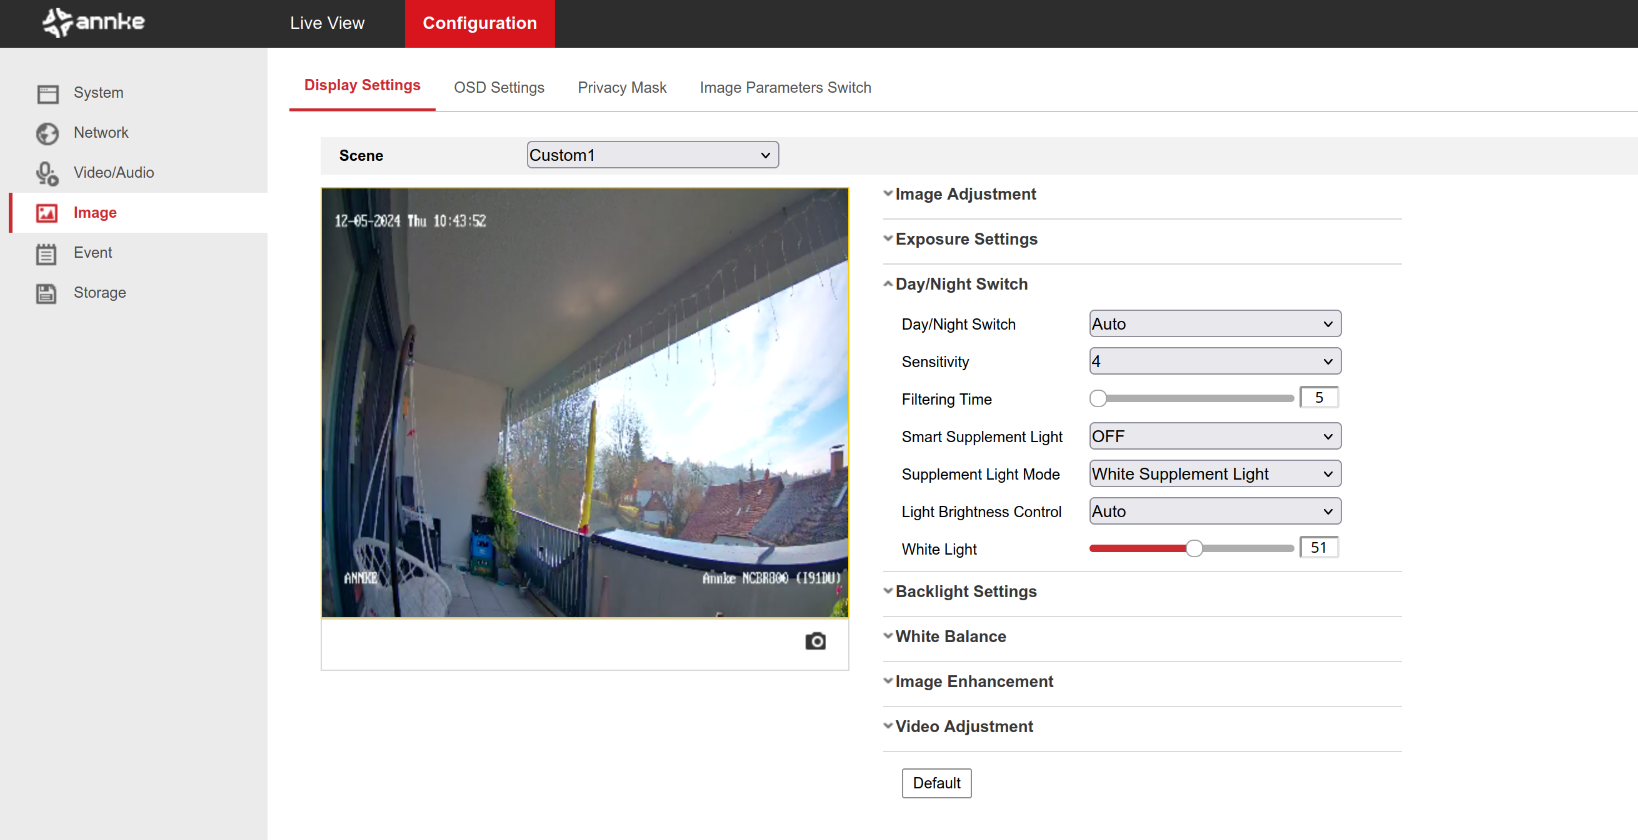The width and height of the screenshot is (1638, 840).
Task: Capture snapshot with the camera icon
Action: pos(815,641)
